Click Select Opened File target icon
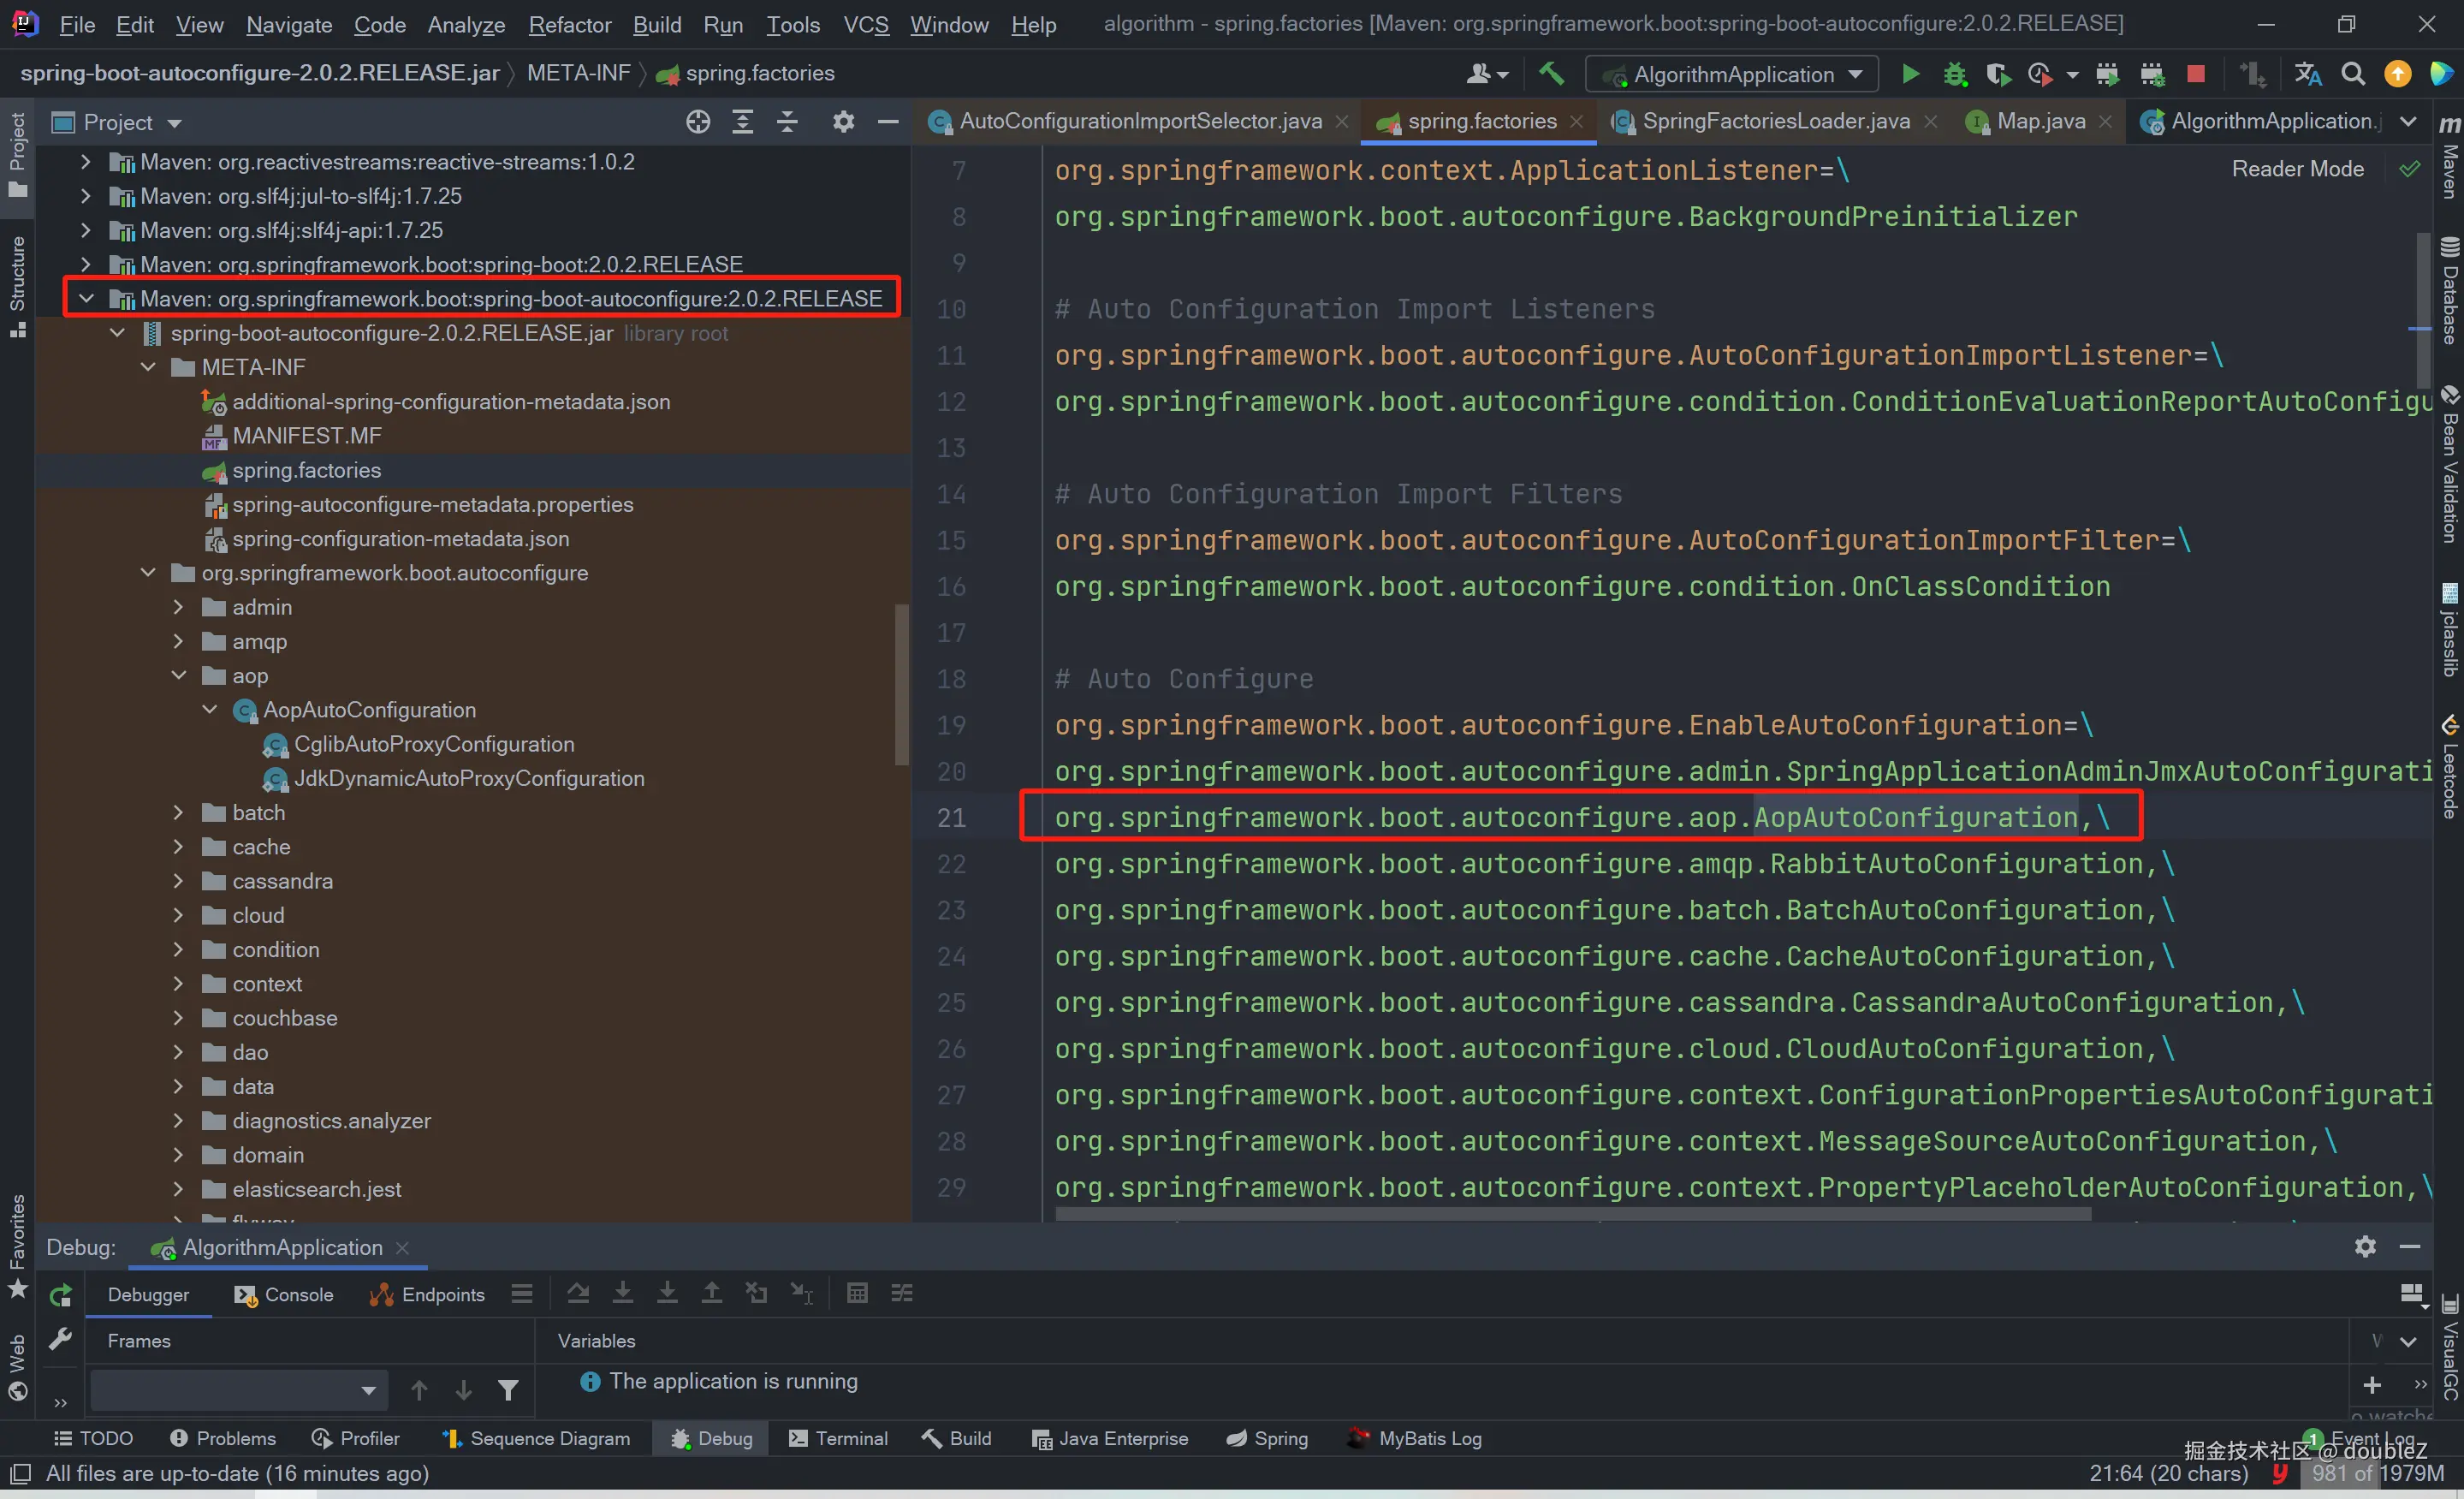The height and width of the screenshot is (1499, 2464). [x=698, y=122]
